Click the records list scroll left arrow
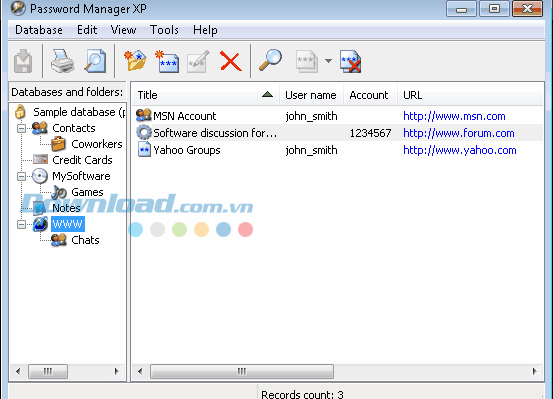 click(x=140, y=371)
